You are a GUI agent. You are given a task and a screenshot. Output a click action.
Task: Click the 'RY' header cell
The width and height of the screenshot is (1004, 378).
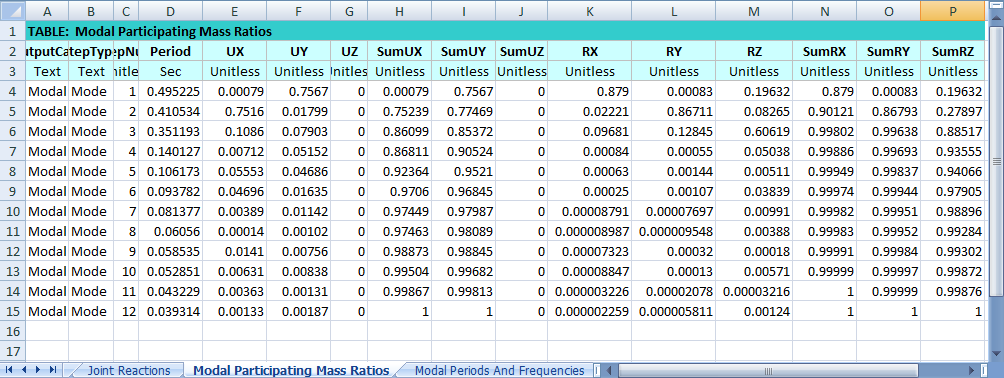point(673,51)
